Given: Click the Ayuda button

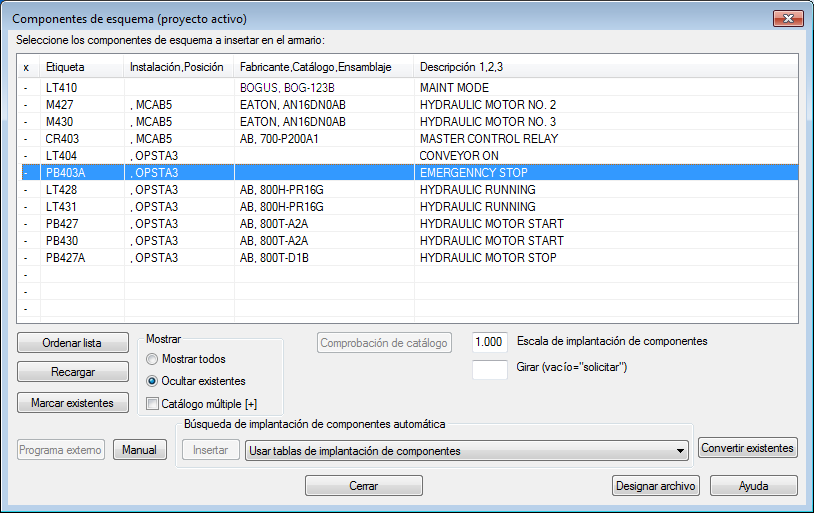Looking at the screenshot, I should (754, 485).
